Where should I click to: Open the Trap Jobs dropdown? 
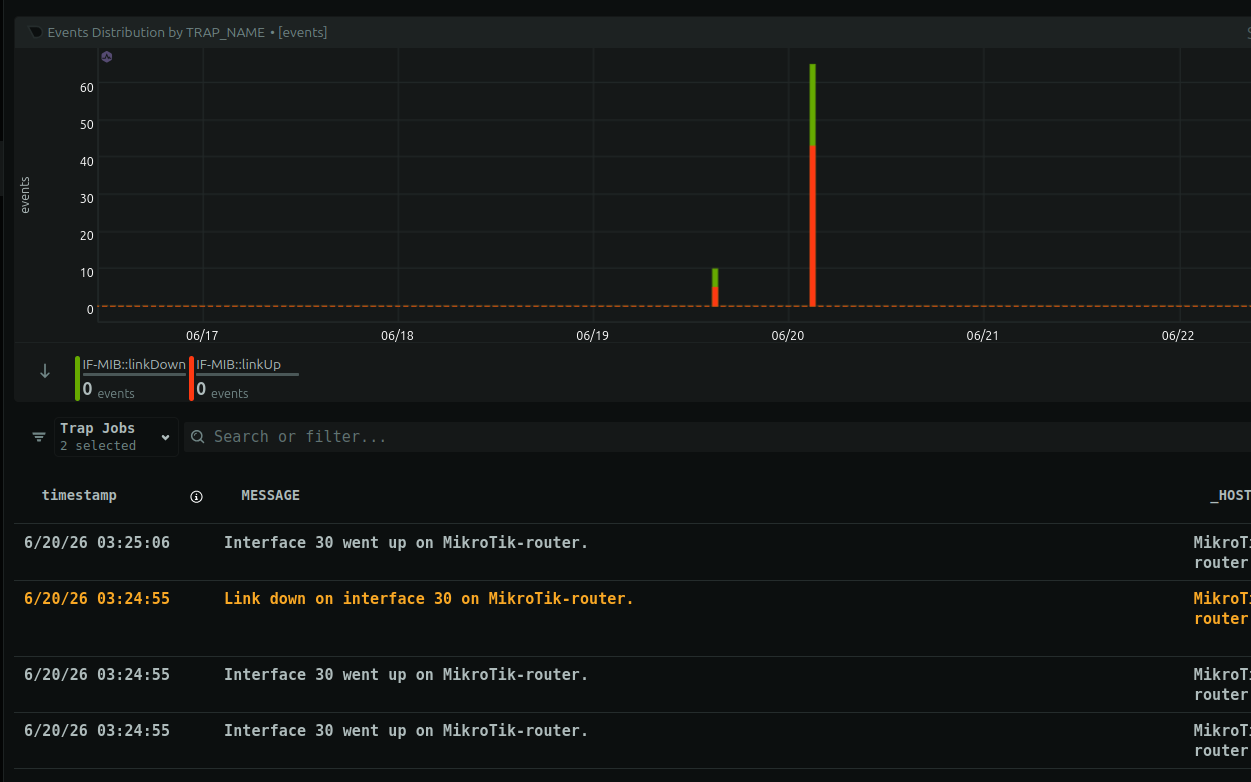(x=117, y=437)
